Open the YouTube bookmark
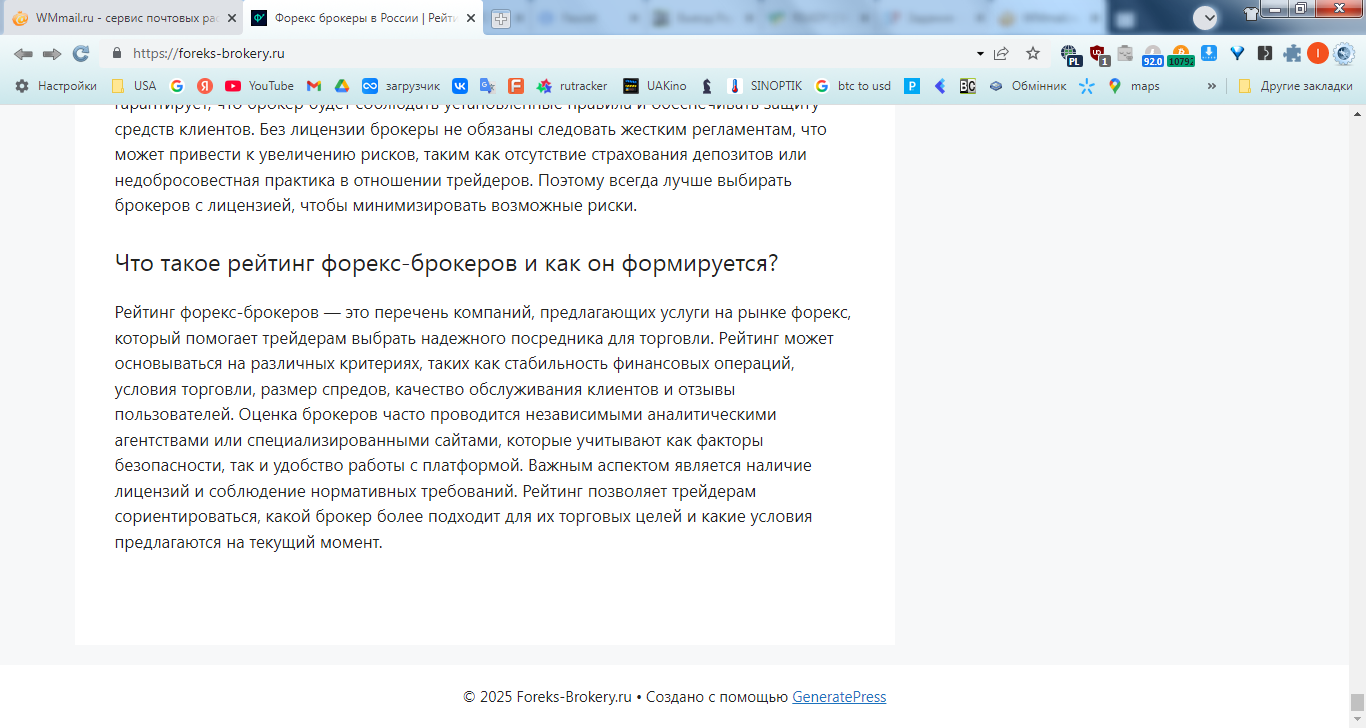 pyautogui.click(x=259, y=86)
